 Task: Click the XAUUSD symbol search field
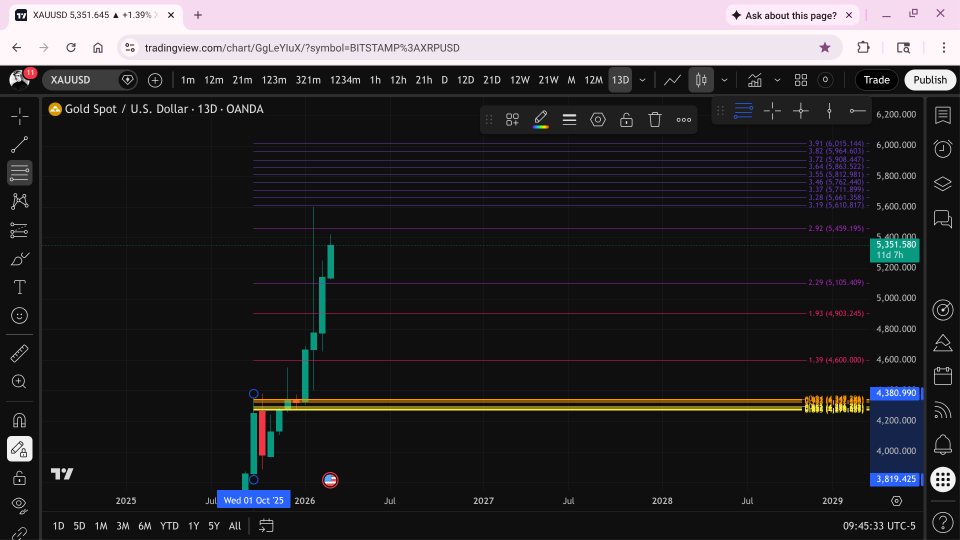coord(81,80)
